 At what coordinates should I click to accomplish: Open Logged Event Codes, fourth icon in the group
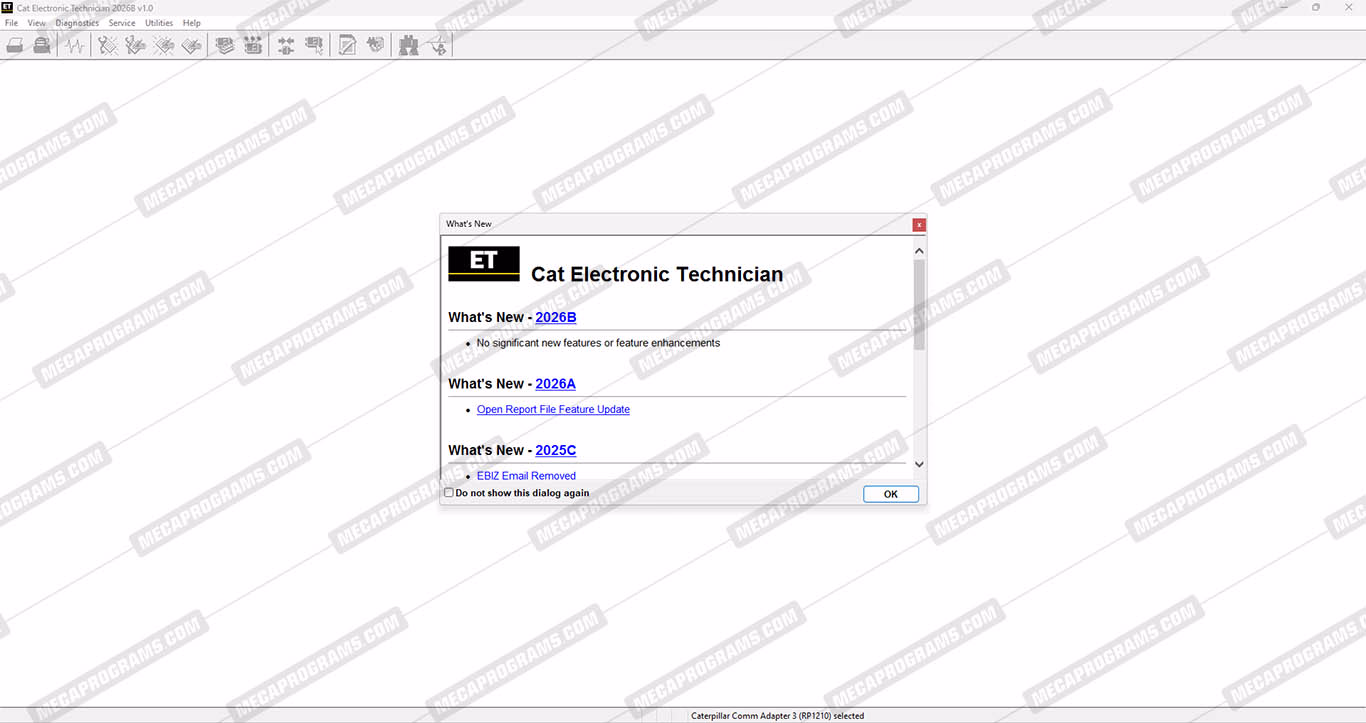pos(192,45)
